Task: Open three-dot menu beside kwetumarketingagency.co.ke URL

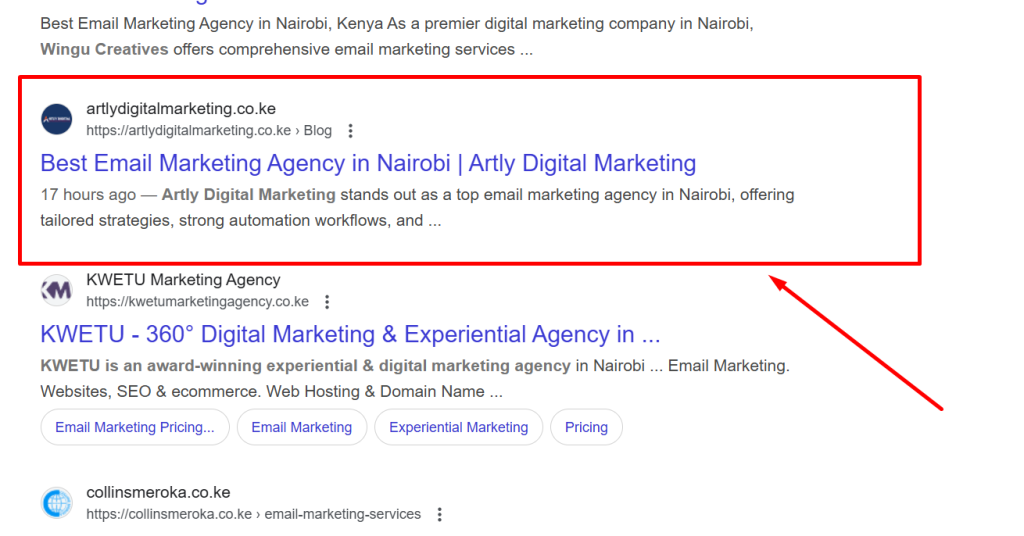Action: coord(327,302)
